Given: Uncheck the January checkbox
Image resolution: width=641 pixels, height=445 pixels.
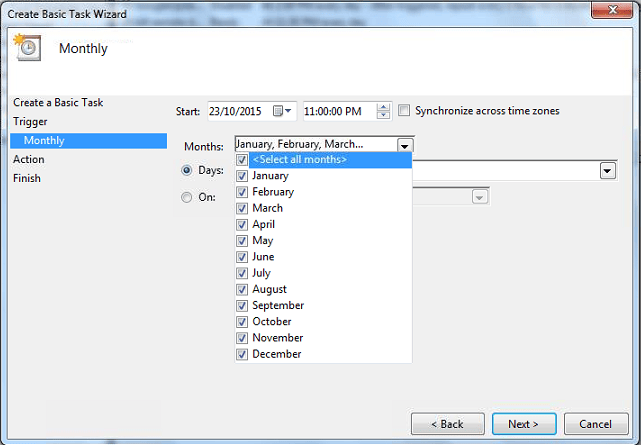Looking at the screenshot, I should pyautogui.click(x=242, y=176).
